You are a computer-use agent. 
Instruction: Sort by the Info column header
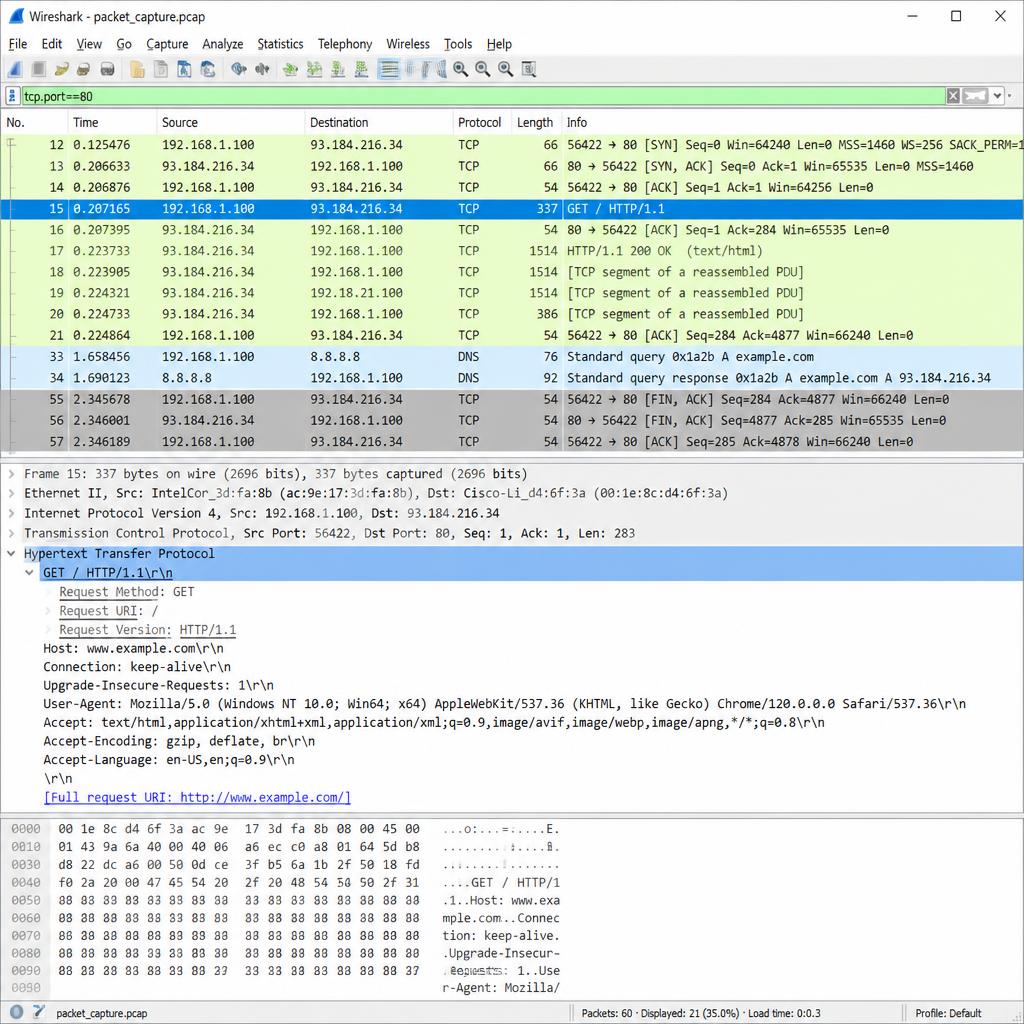coord(792,122)
